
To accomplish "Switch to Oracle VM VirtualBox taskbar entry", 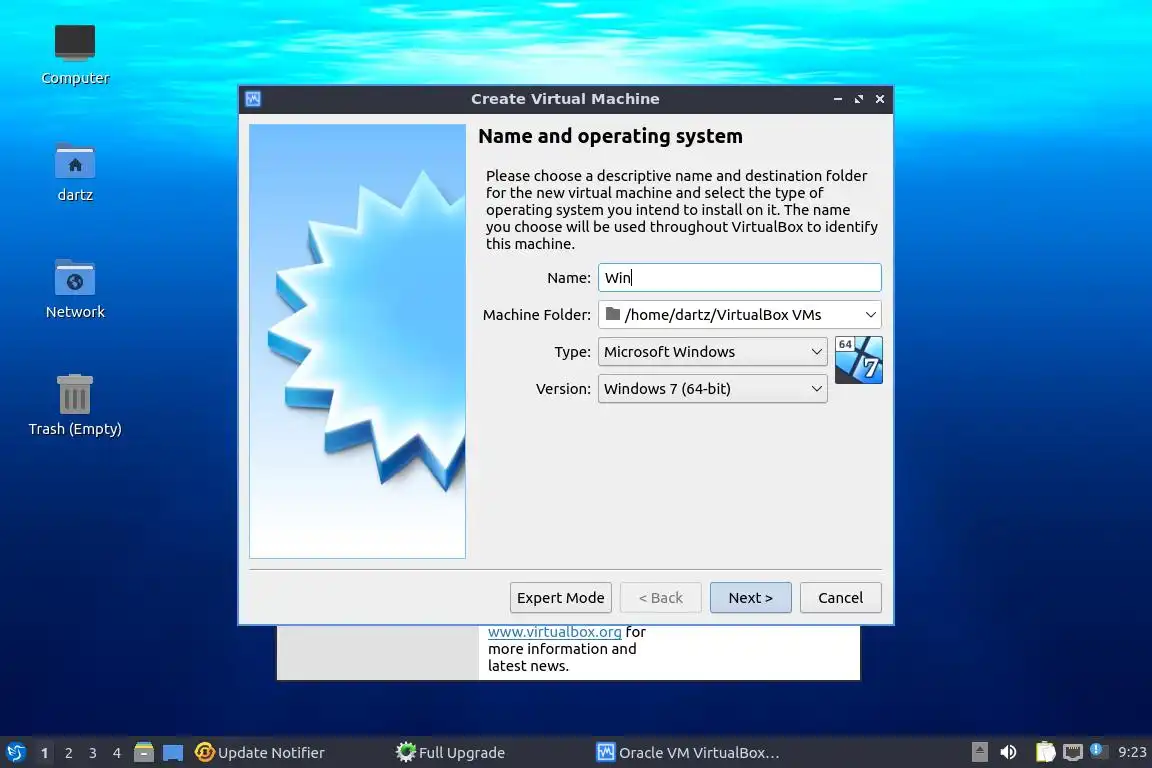I will click(688, 753).
